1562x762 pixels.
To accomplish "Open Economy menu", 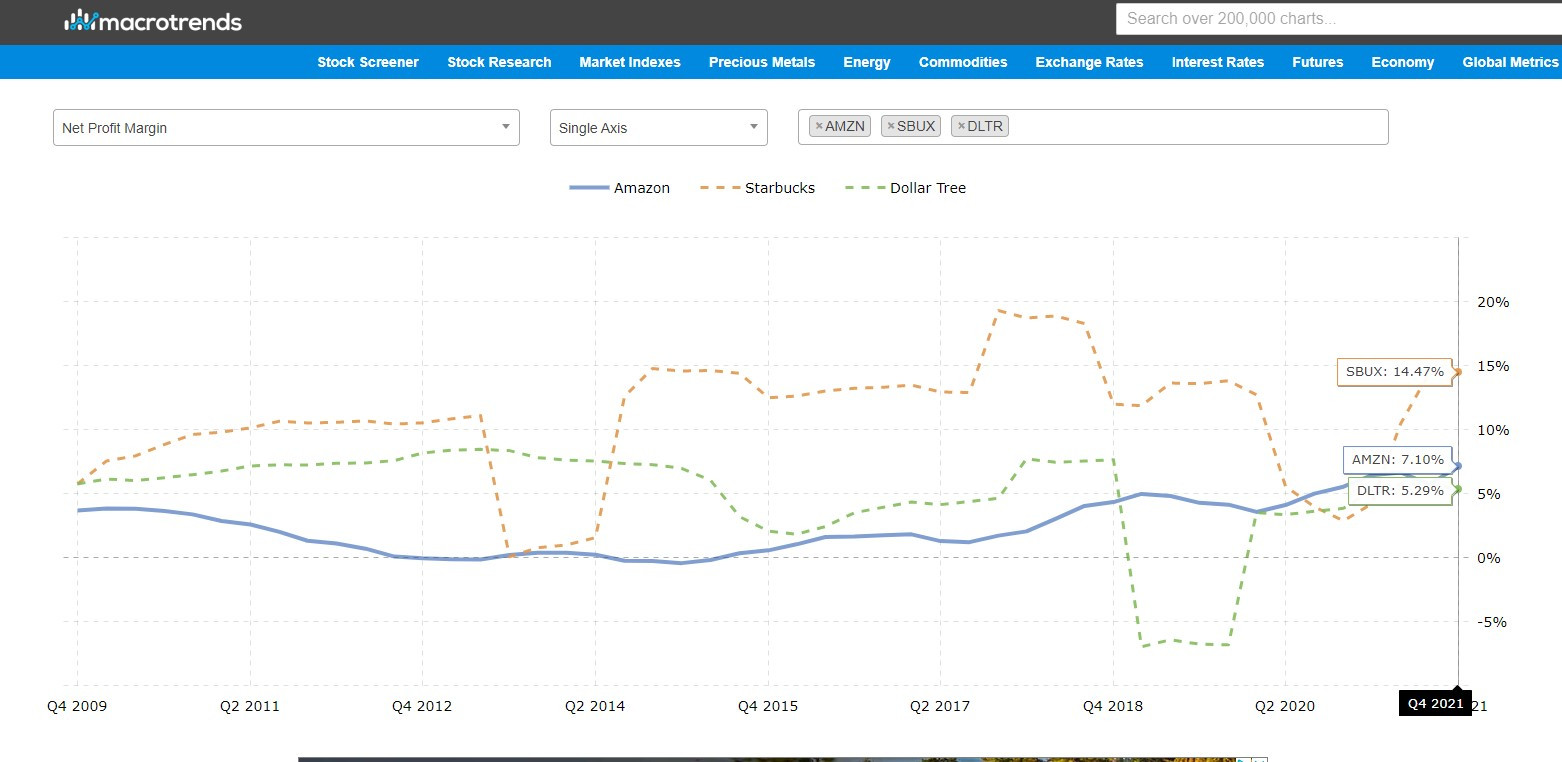I will click(x=1403, y=62).
